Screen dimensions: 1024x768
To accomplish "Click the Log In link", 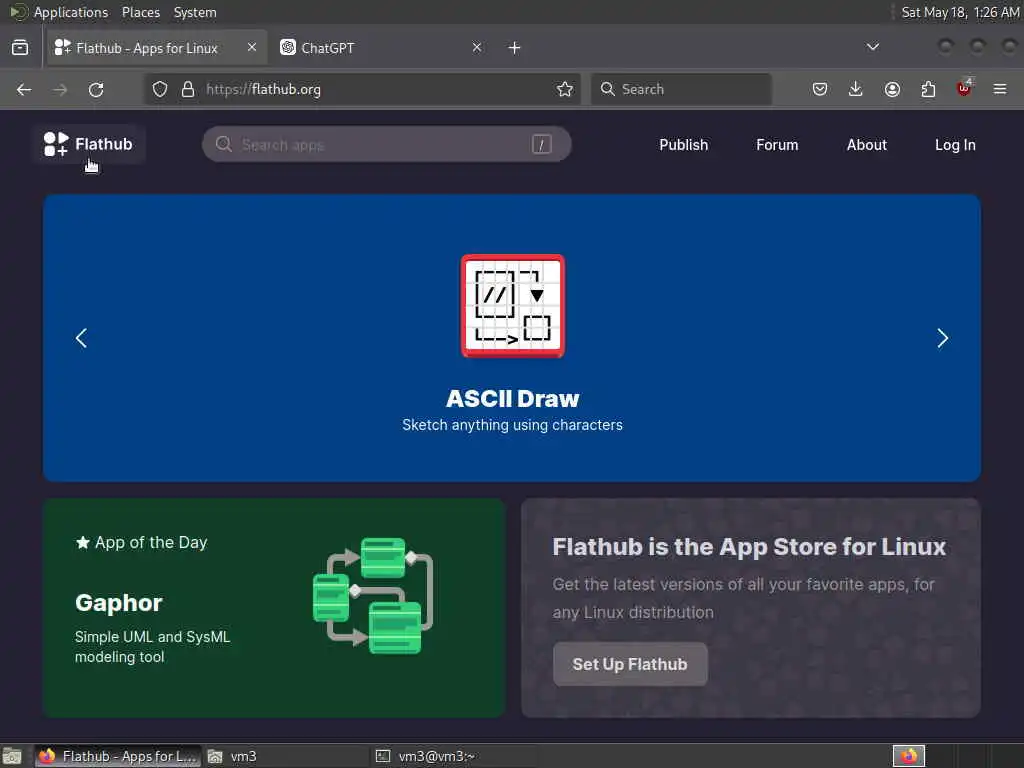I will [x=955, y=145].
